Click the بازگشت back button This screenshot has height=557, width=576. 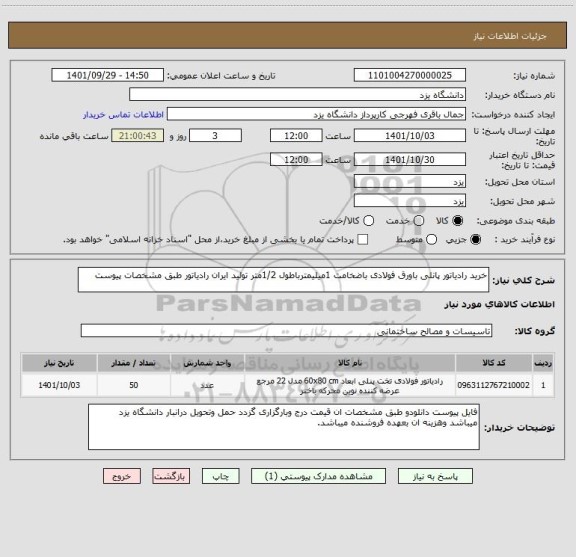(x=171, y=476)
